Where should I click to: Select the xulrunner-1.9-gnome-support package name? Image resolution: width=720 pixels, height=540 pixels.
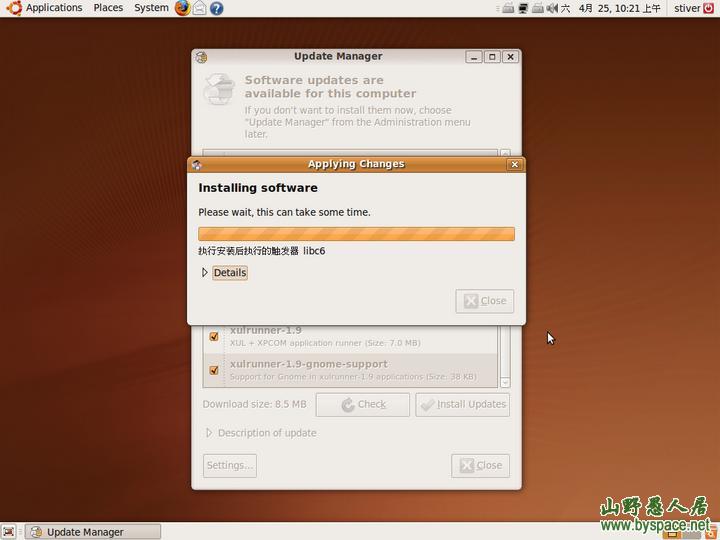(x=309, y=364)
